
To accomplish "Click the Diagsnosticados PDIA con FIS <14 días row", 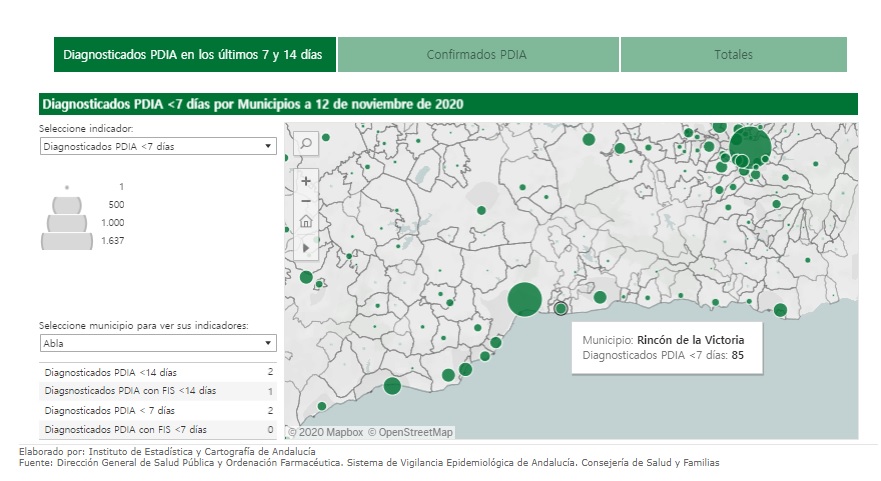I will [158, 391].
